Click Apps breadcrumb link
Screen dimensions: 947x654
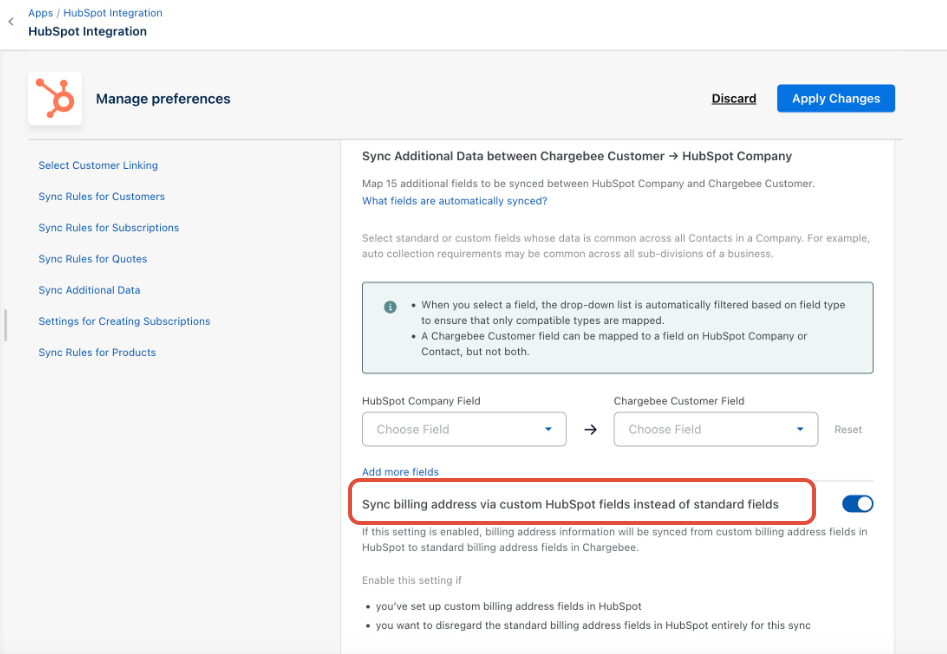[x=40, y=13]
